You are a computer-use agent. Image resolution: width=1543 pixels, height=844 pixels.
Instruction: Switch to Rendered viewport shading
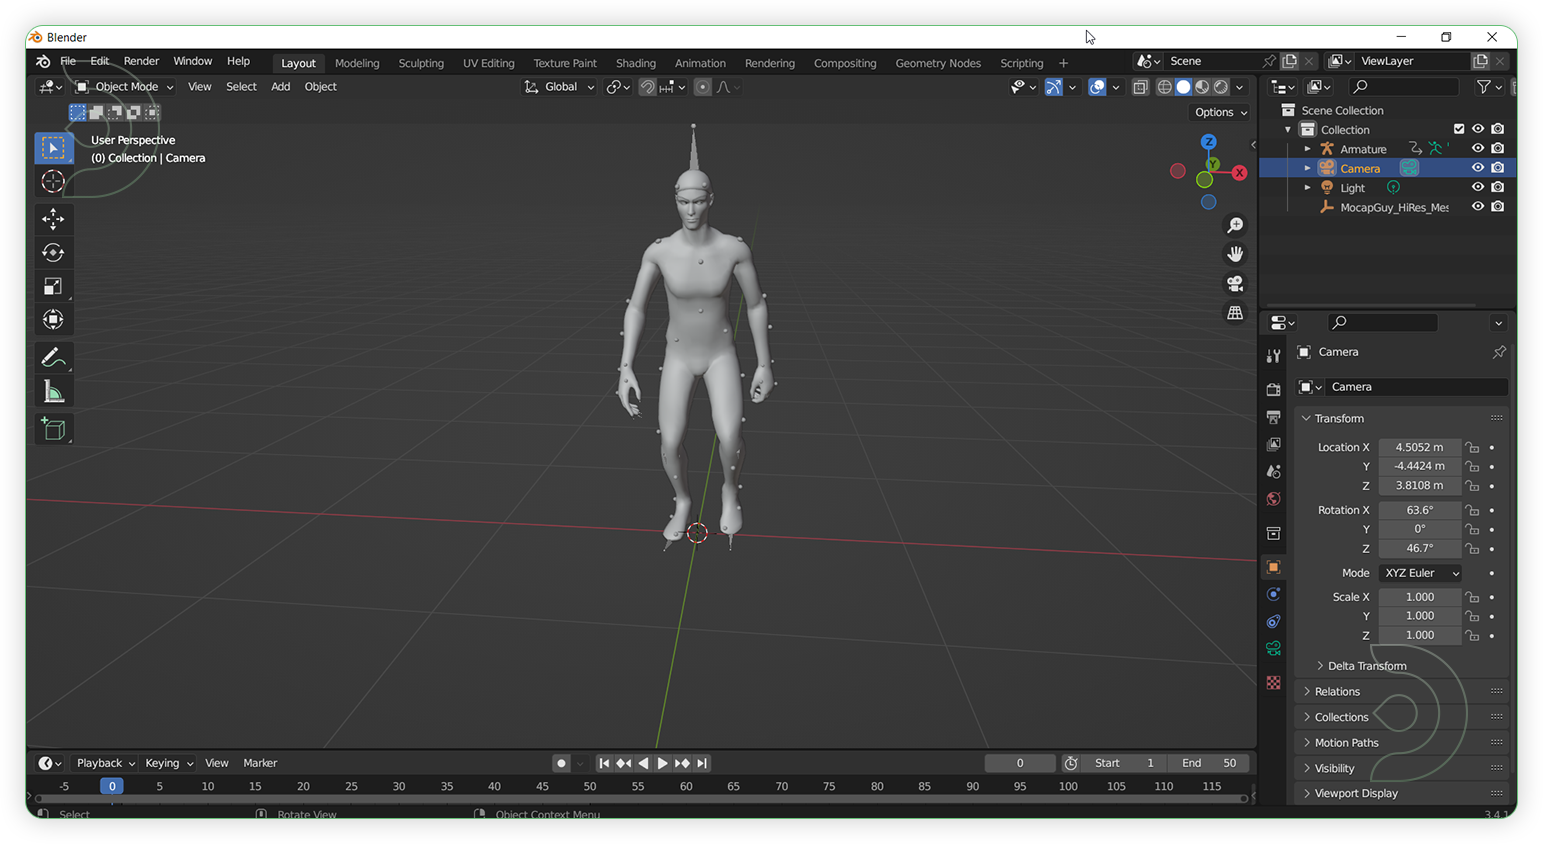click(1220, 87)
